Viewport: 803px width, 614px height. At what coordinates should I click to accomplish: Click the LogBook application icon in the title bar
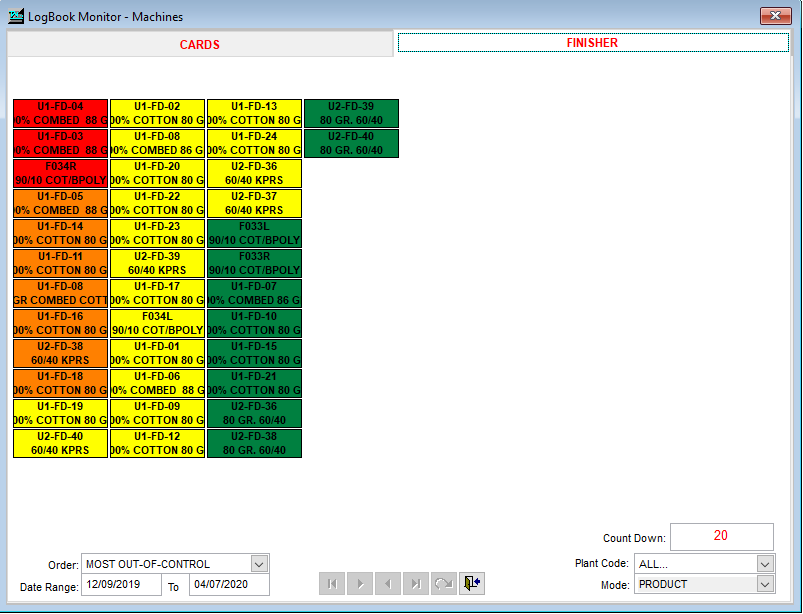click(17, 16)
